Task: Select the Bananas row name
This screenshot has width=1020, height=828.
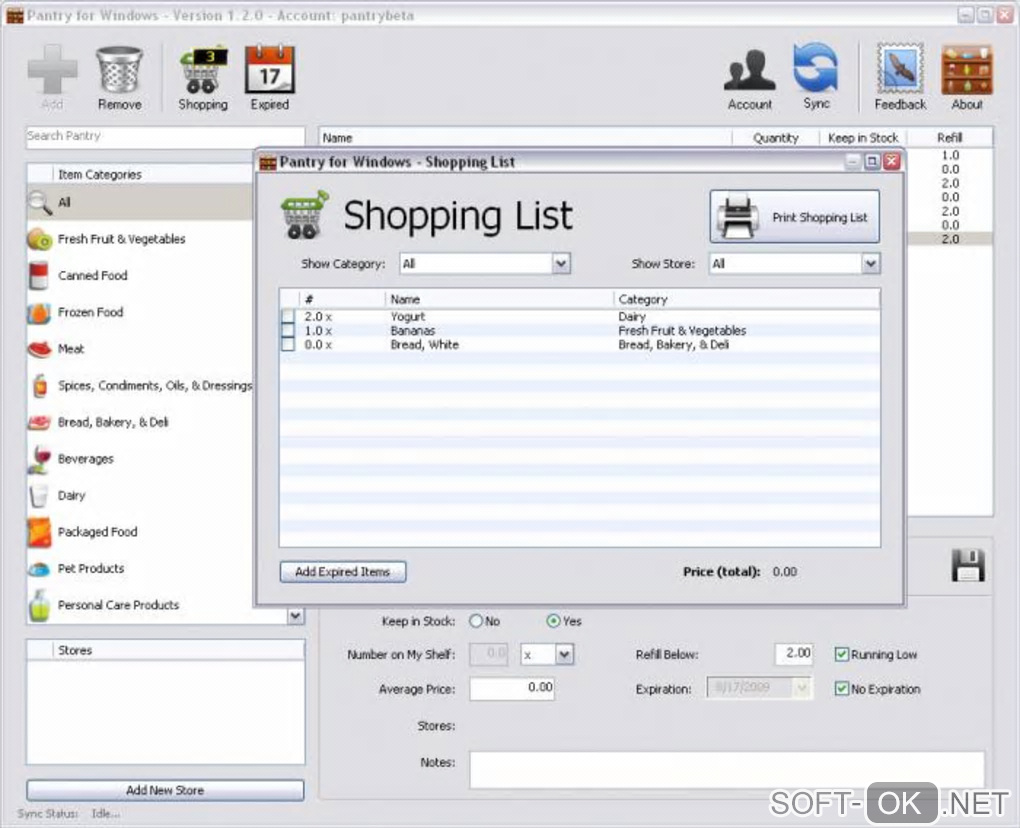Action: (412, 330)
